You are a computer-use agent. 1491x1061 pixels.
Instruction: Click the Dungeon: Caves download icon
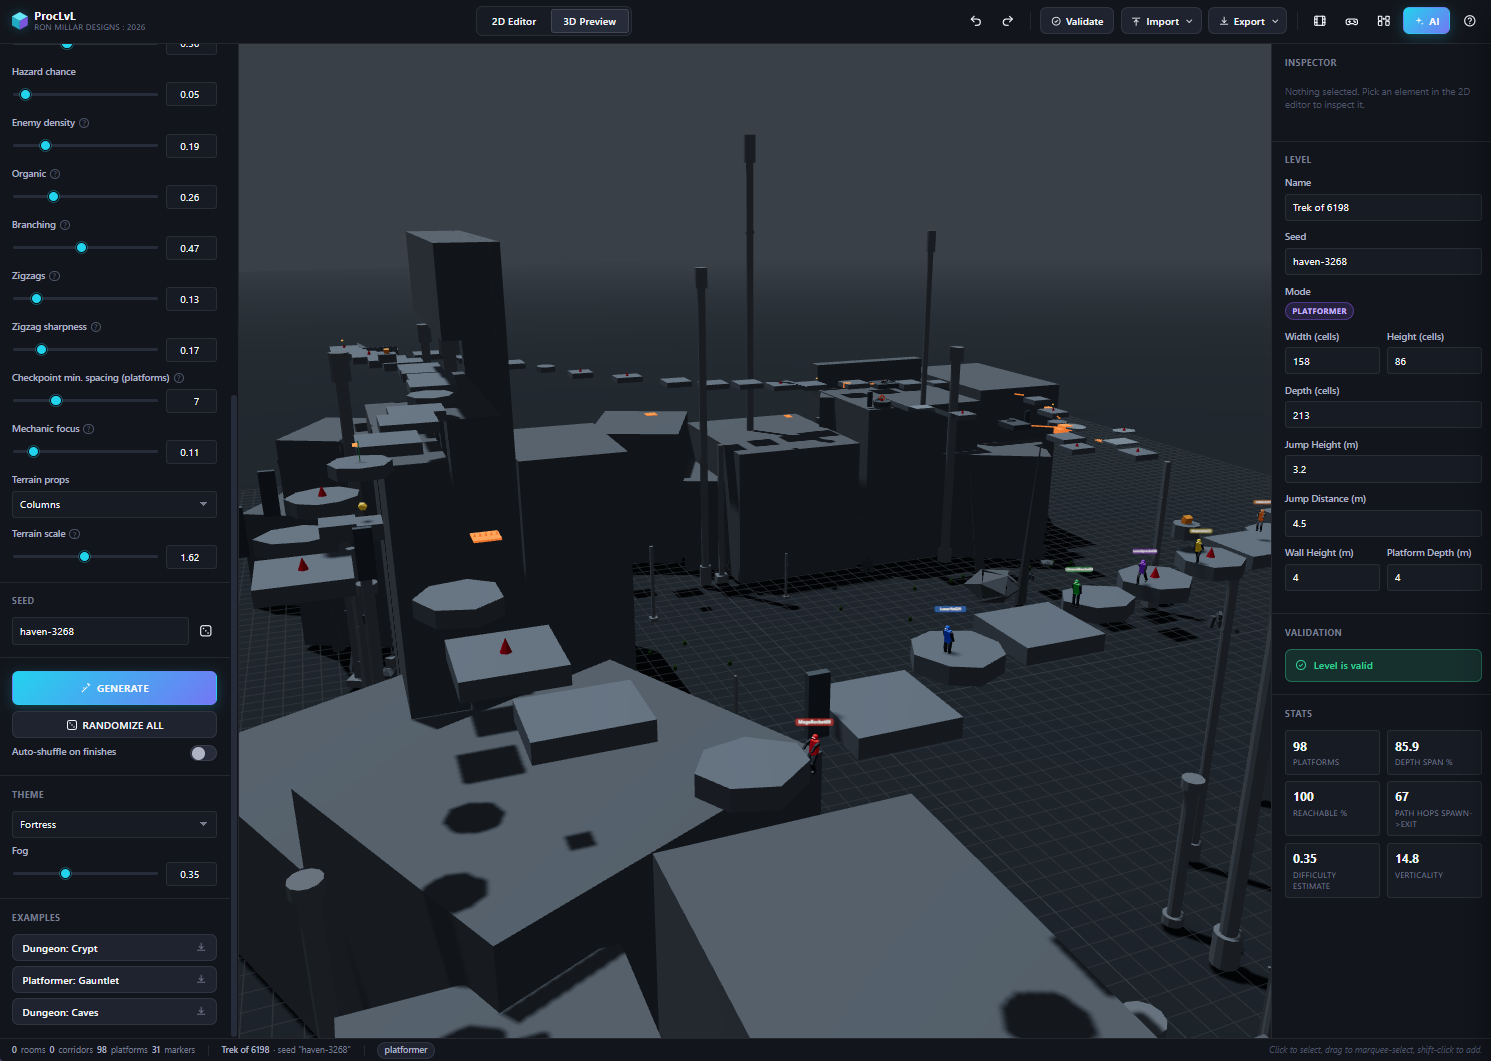coord(201,1012)
